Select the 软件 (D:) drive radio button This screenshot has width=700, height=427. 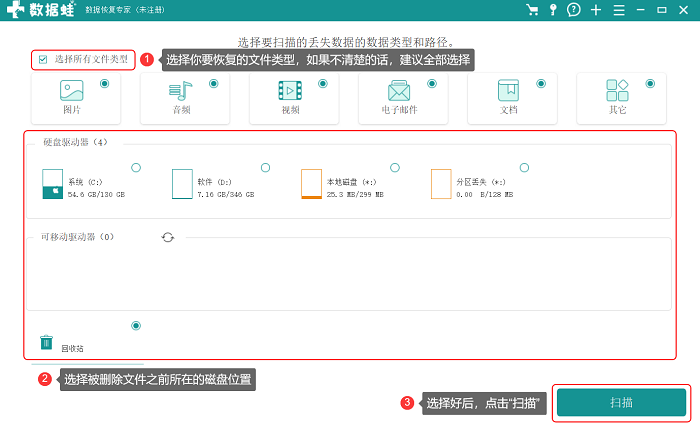click(266, 167)
